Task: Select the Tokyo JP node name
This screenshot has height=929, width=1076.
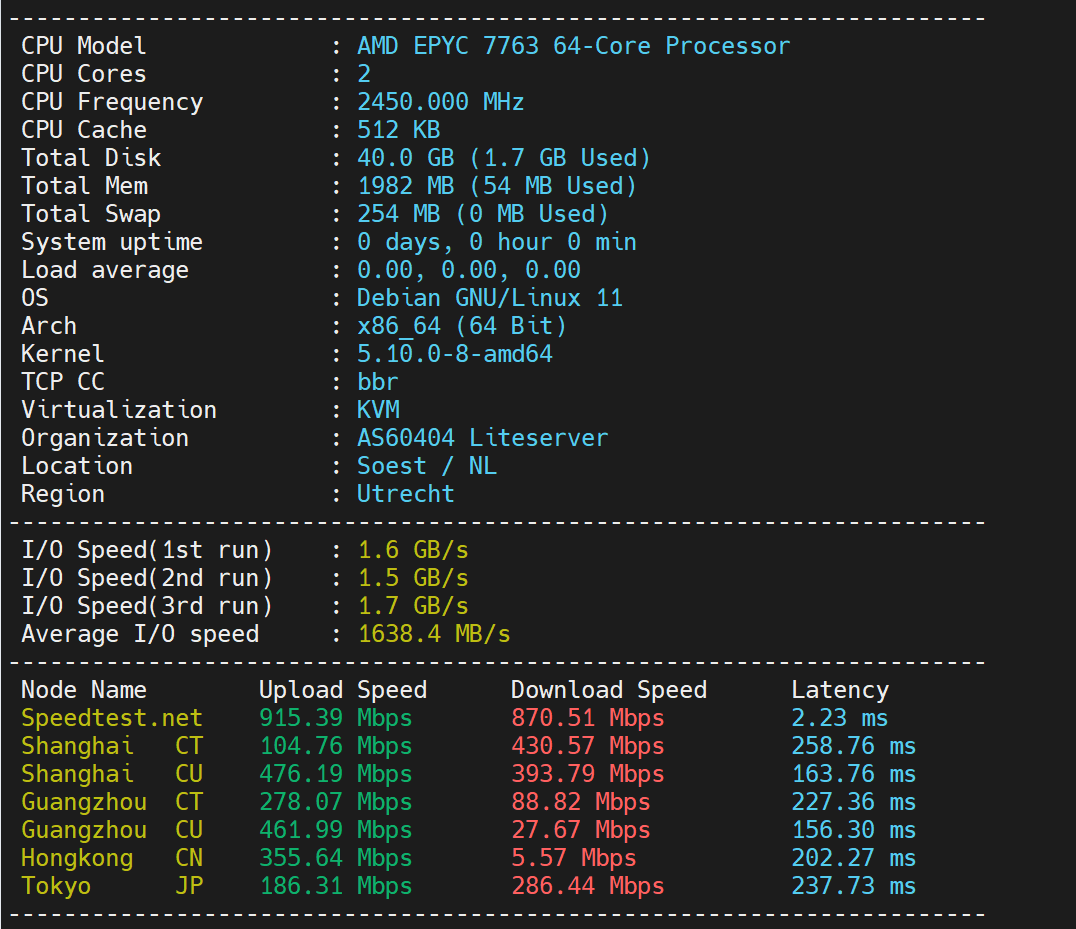Action: [112, 886]
